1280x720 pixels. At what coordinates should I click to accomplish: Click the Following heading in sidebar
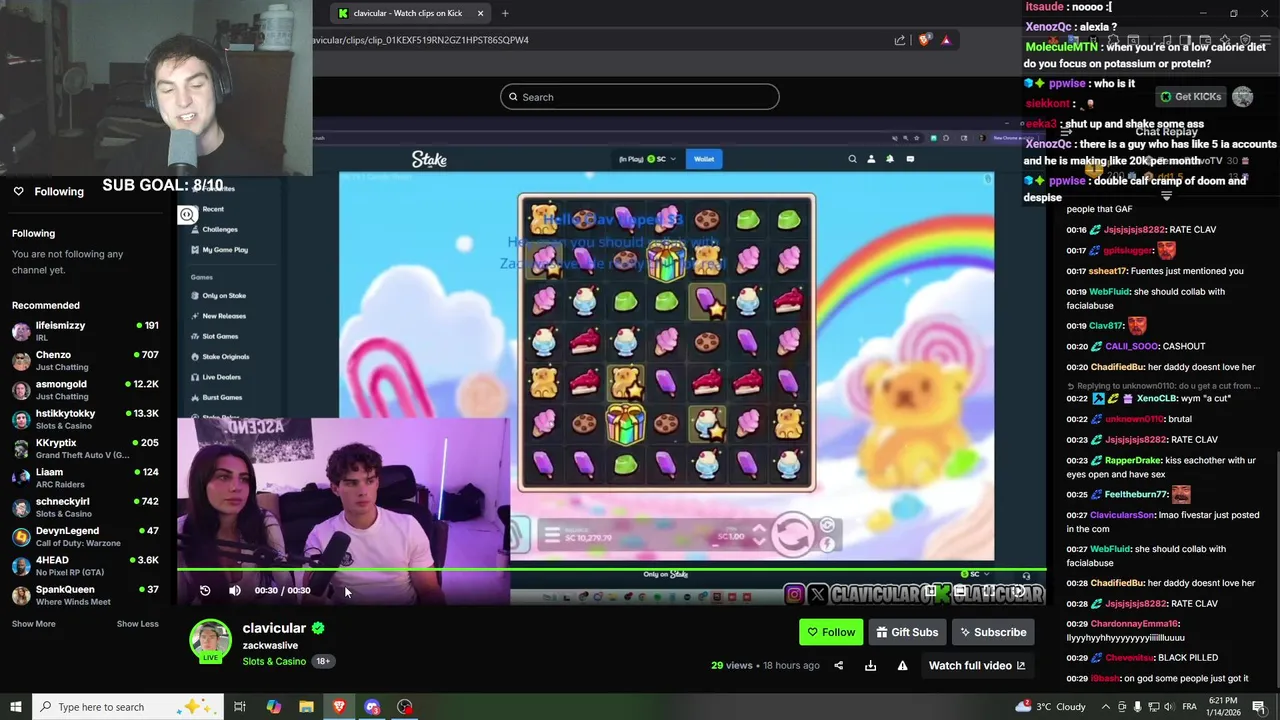pos(33,233)
